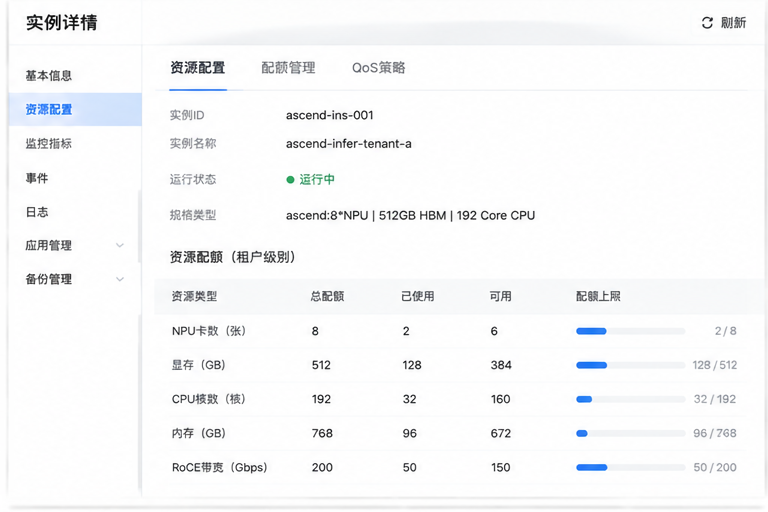Click the 资源类型 column header
Screen dimensions: 768x512
[194, 296]
